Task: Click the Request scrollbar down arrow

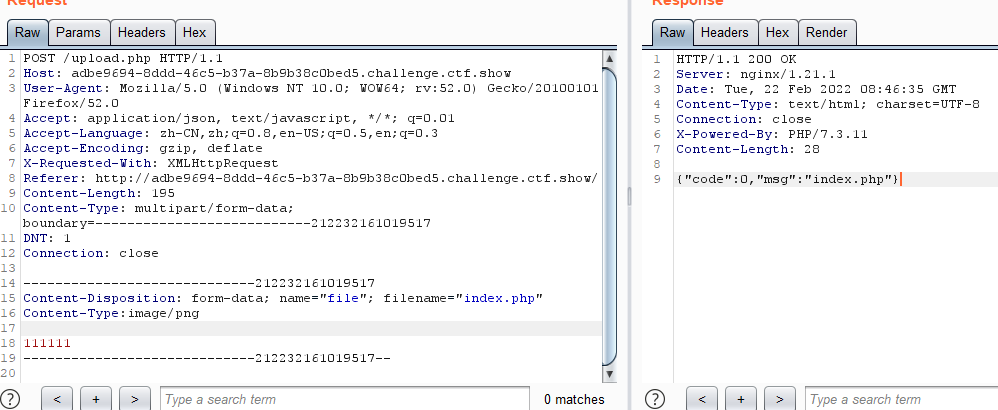Action: coord(609,374)
